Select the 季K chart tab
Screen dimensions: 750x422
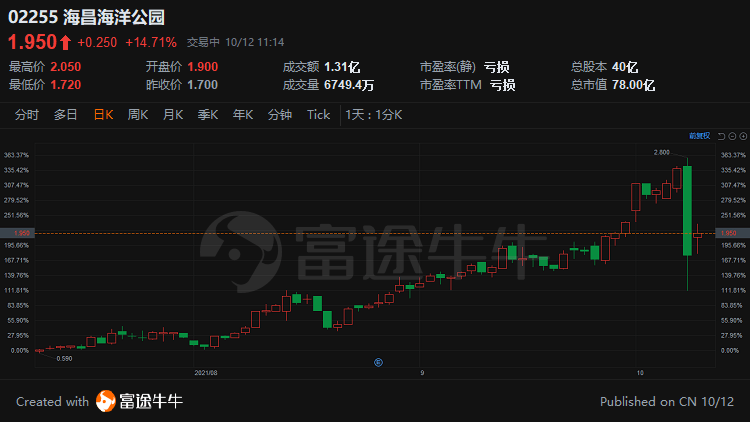[208, 115]
